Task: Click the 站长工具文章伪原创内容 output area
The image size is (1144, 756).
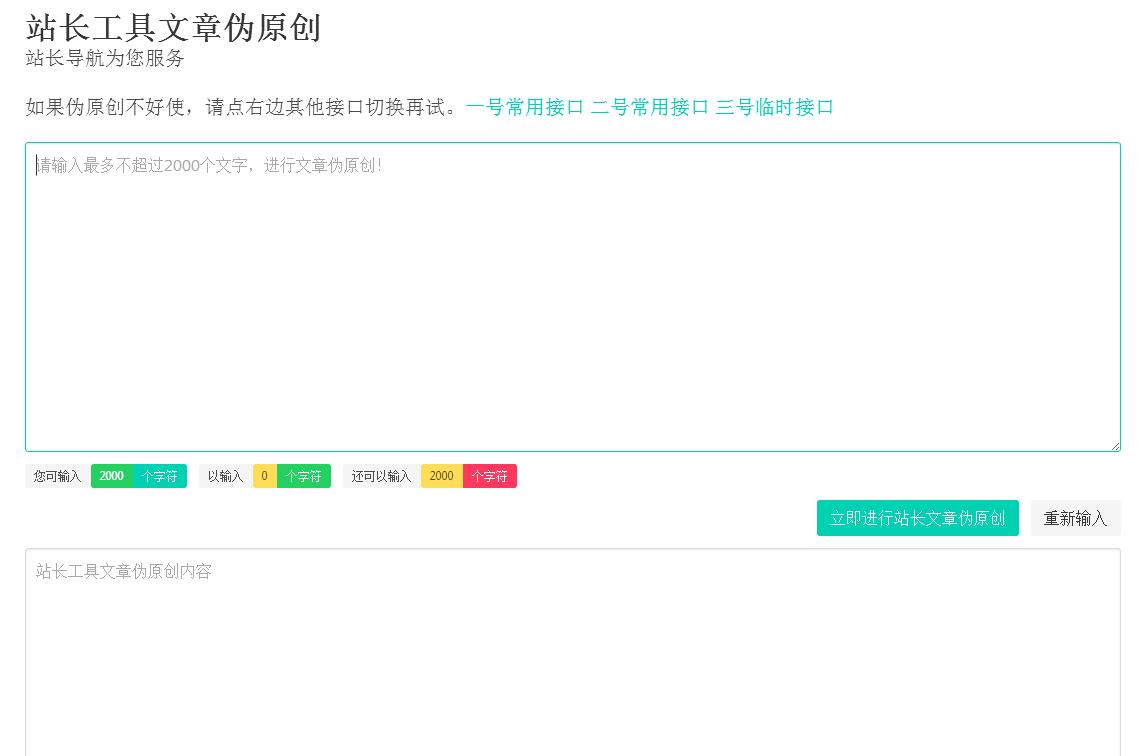Action: pos(572,650)
